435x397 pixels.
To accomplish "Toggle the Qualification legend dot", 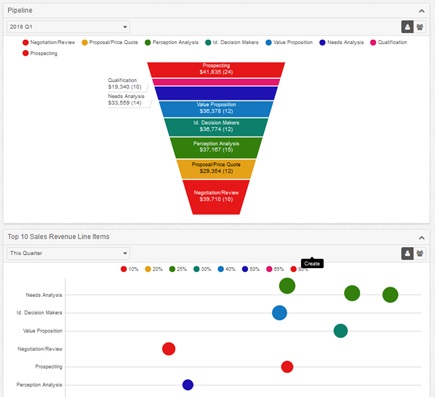I will (373, 42).
